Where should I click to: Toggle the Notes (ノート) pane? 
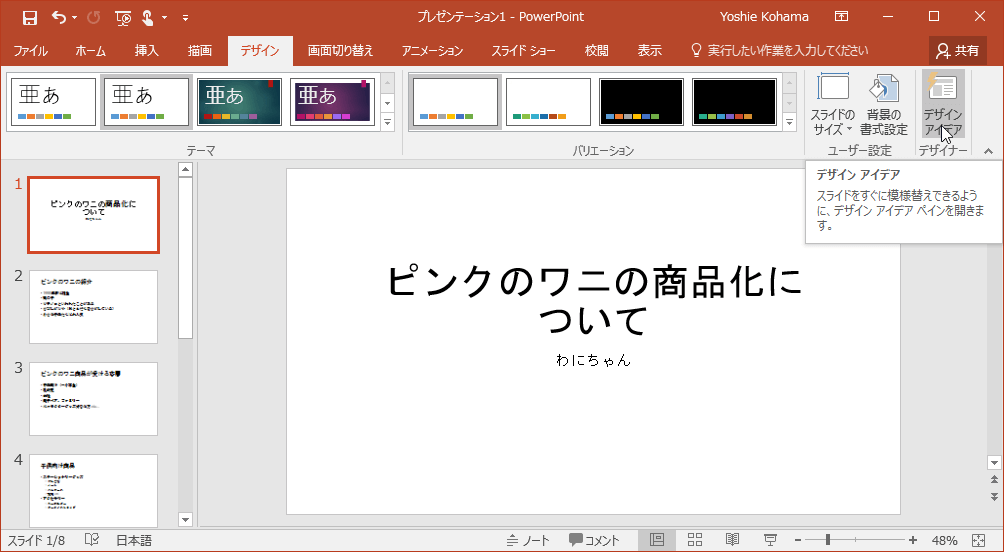pos(528,540)
